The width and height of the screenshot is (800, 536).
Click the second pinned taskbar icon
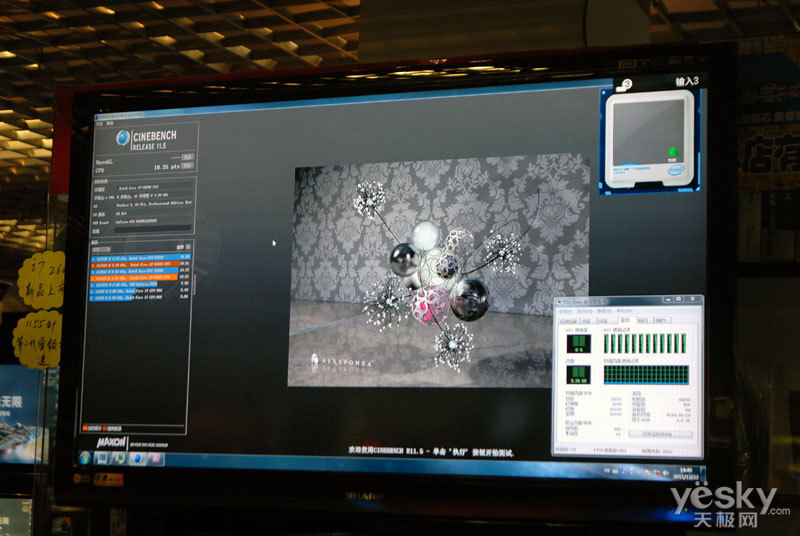(119, 458)
